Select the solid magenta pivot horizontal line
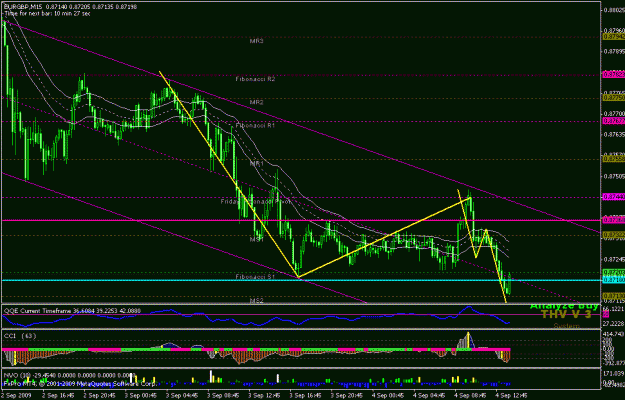Image resolution: width=625 pixels, height=400 pixels. click(301, 220)
